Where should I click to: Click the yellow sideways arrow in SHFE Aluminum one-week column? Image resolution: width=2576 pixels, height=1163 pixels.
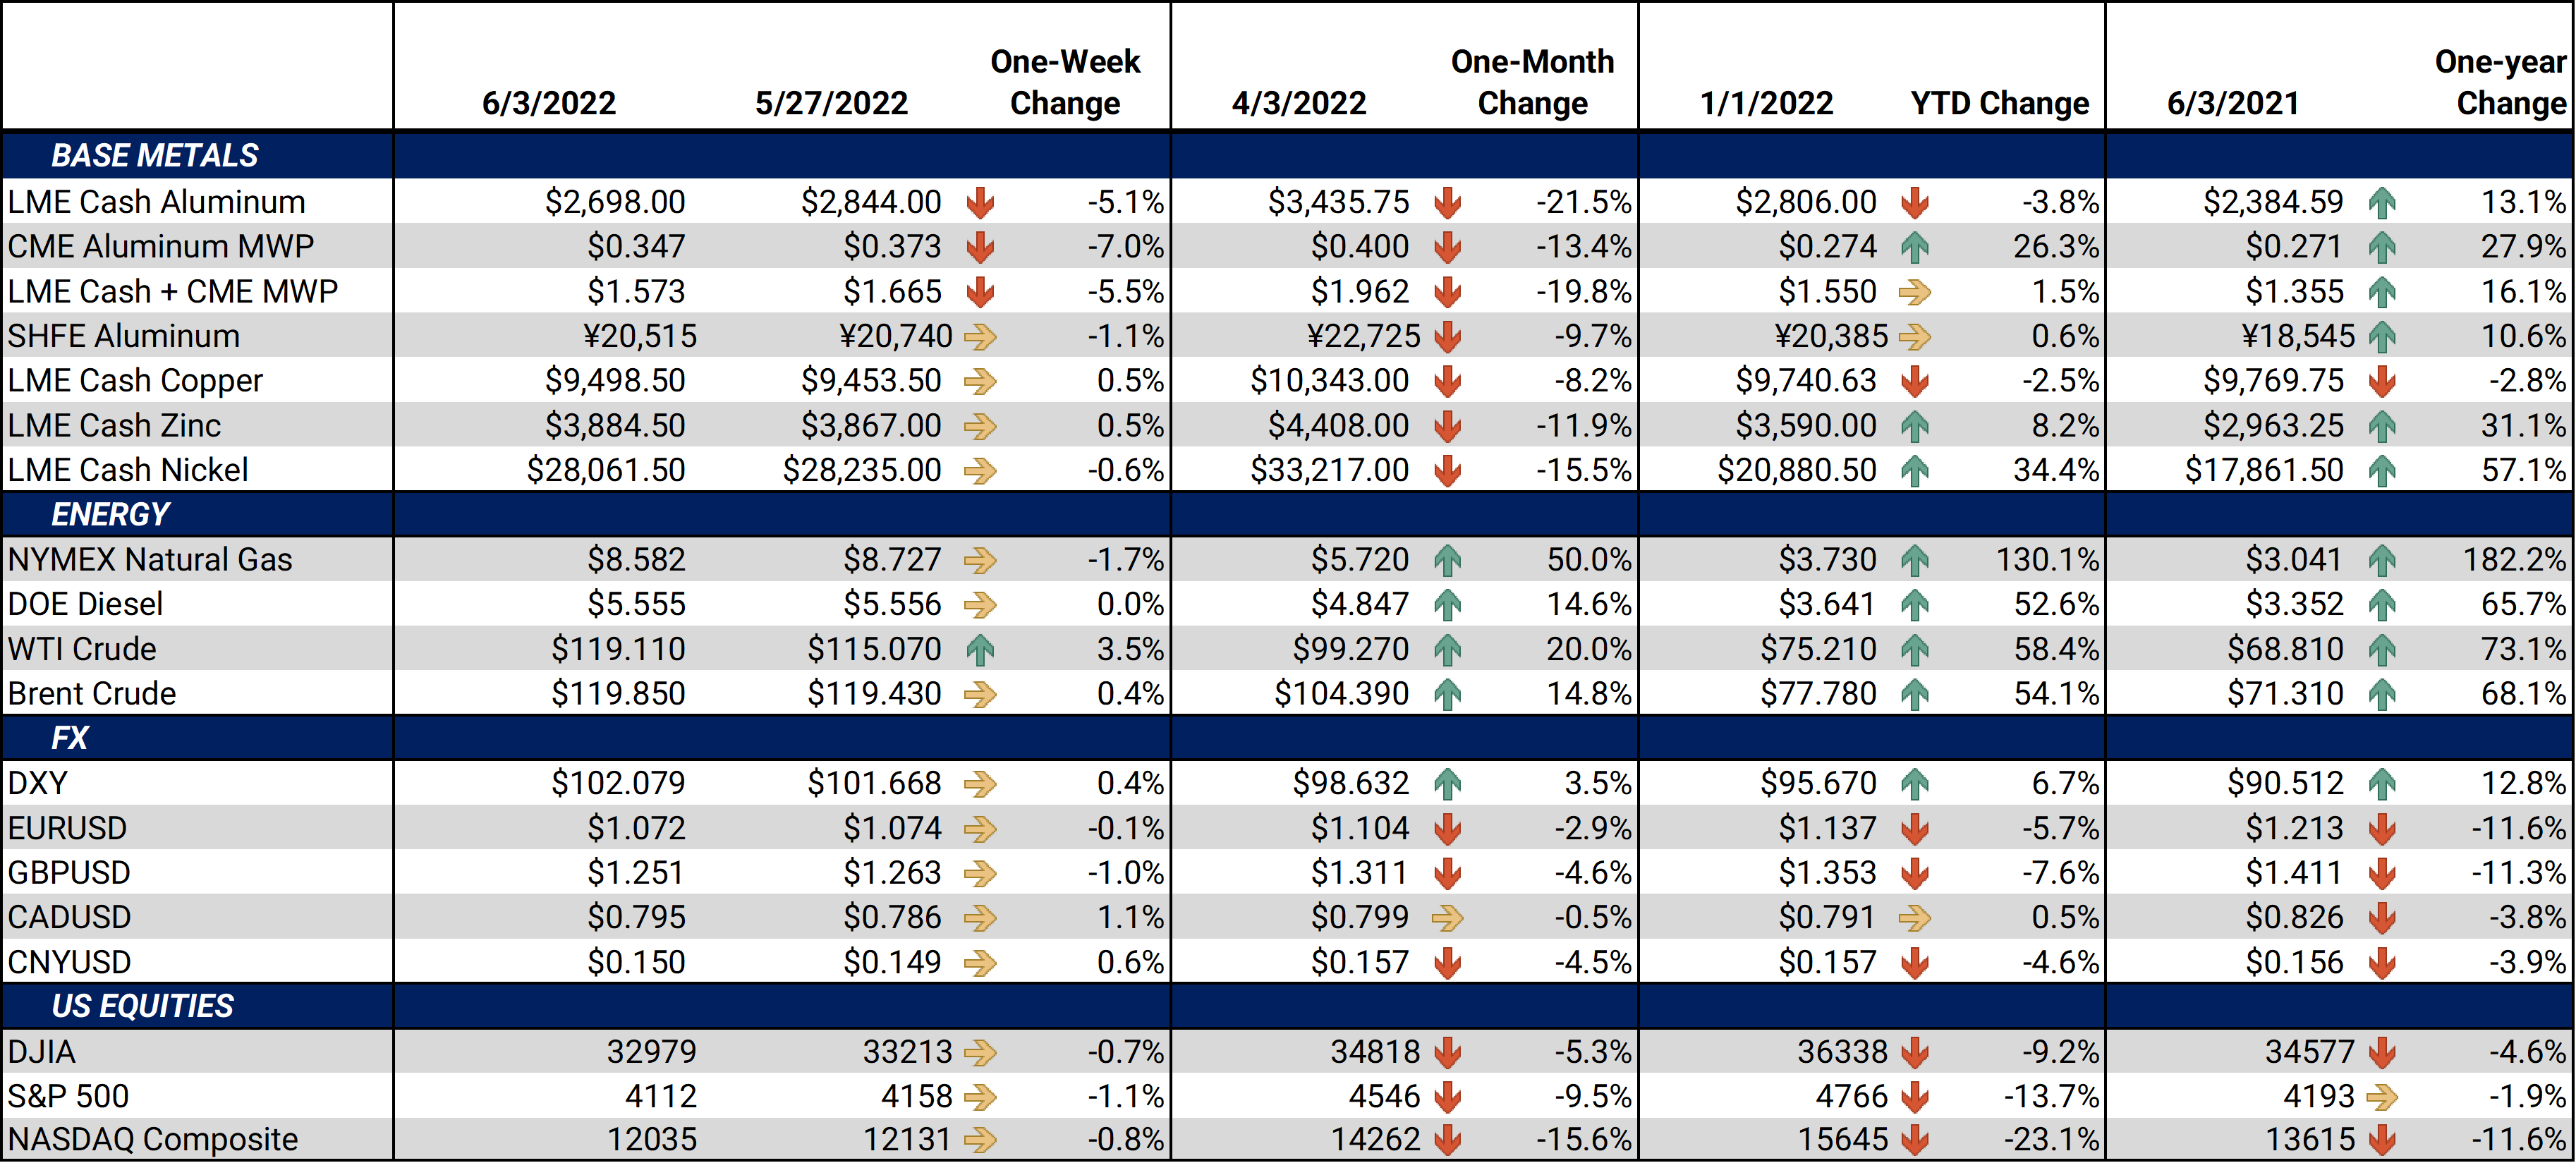pos(980,336)
